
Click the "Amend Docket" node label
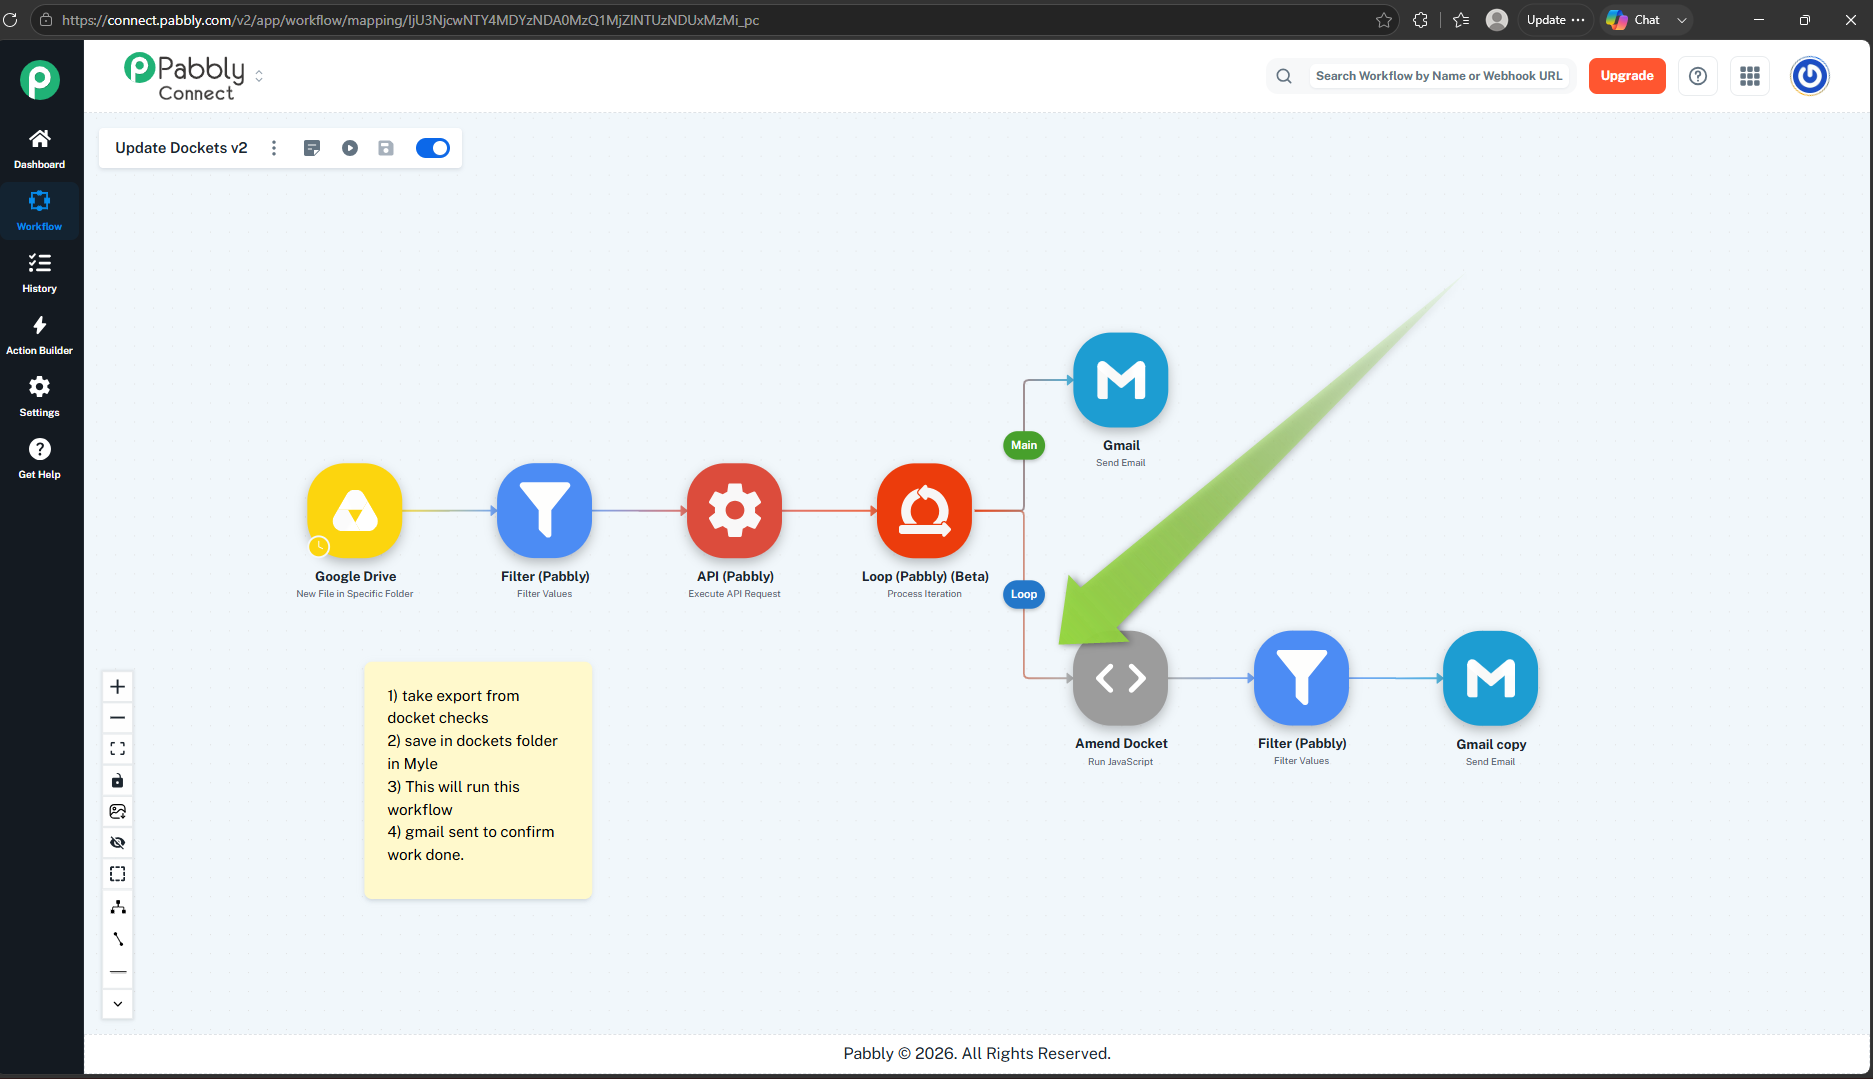click(1121, 744)
